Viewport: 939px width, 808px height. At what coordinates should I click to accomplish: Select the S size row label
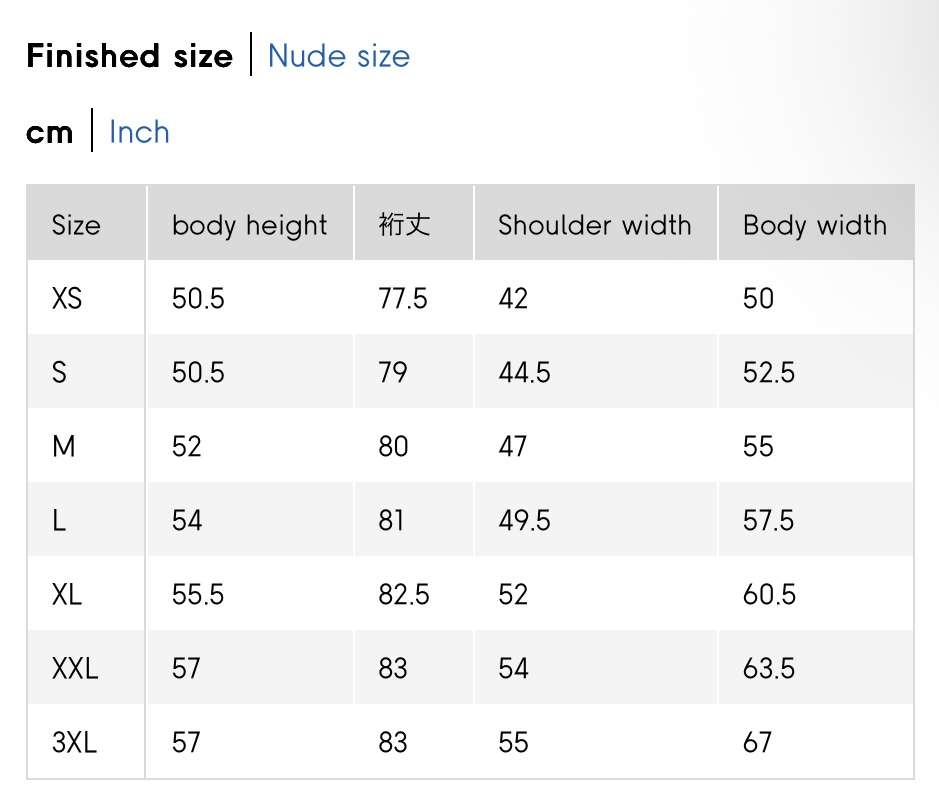pos(60,372)
